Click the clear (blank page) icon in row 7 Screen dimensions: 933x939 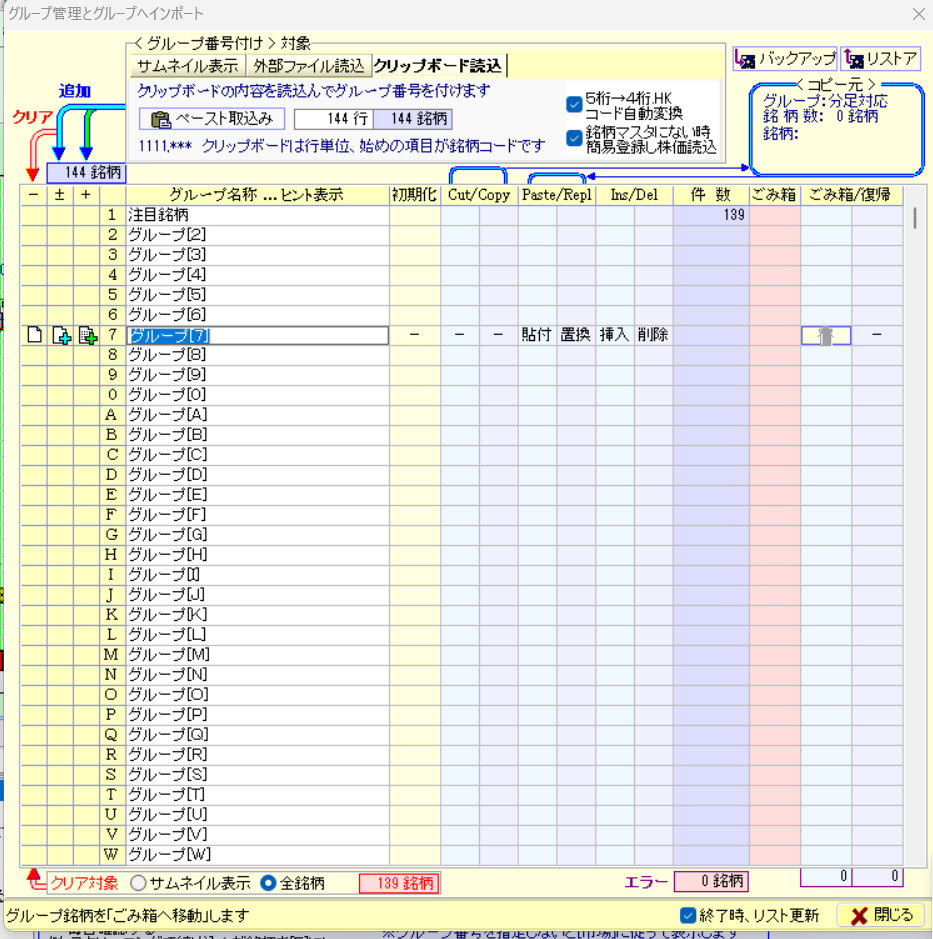pyautogui.click(x=34, y=336)
